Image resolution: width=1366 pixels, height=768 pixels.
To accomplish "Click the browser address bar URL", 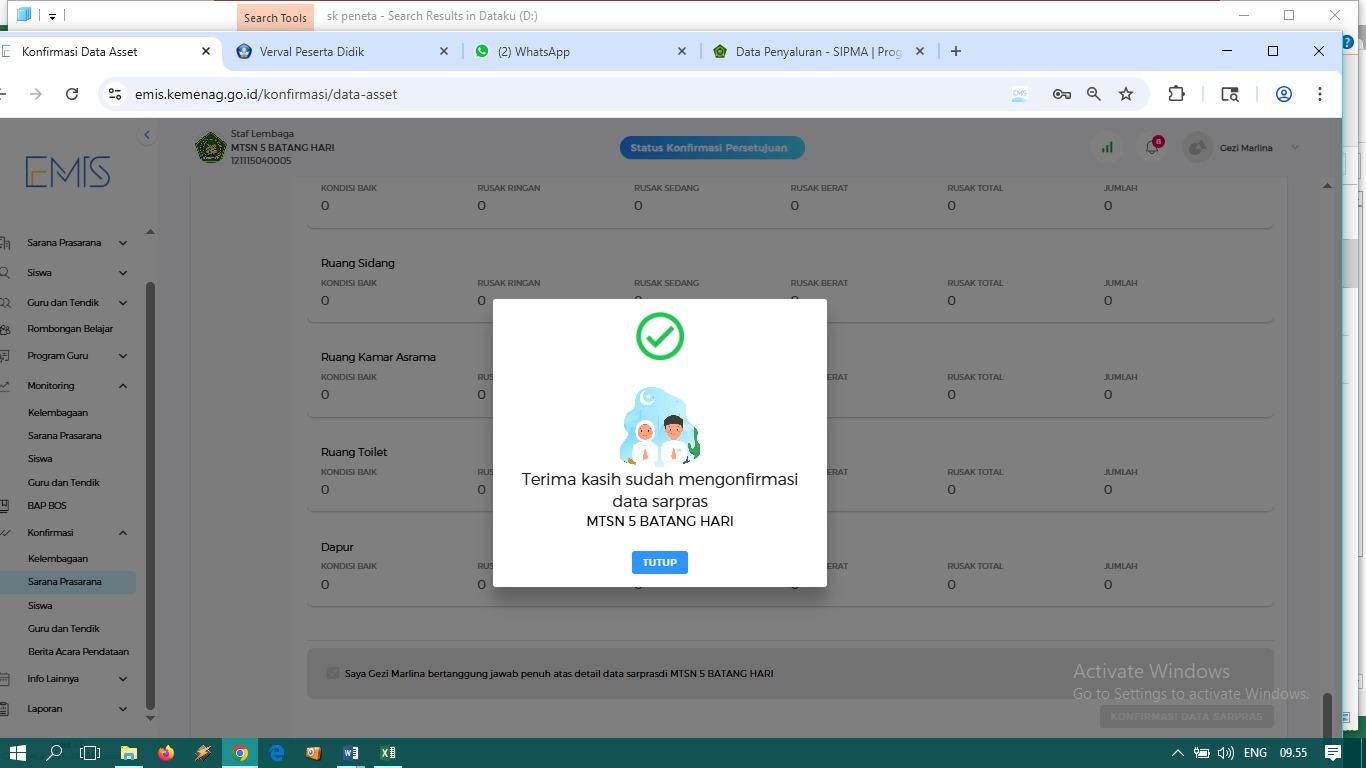I will coord(266,94).
